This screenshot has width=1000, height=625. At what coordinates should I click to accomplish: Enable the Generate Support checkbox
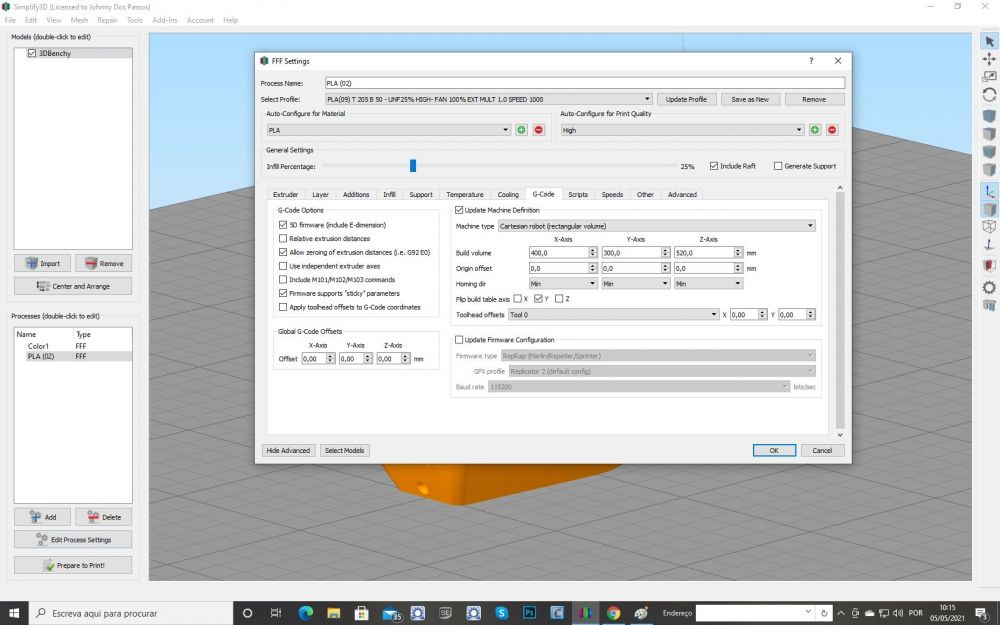pos(779,166)
